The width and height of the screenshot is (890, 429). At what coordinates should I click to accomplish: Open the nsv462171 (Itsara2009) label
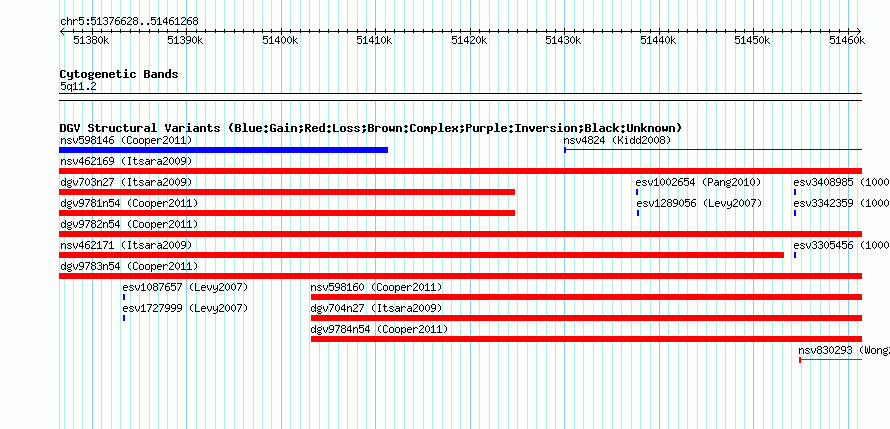point(126,245)
